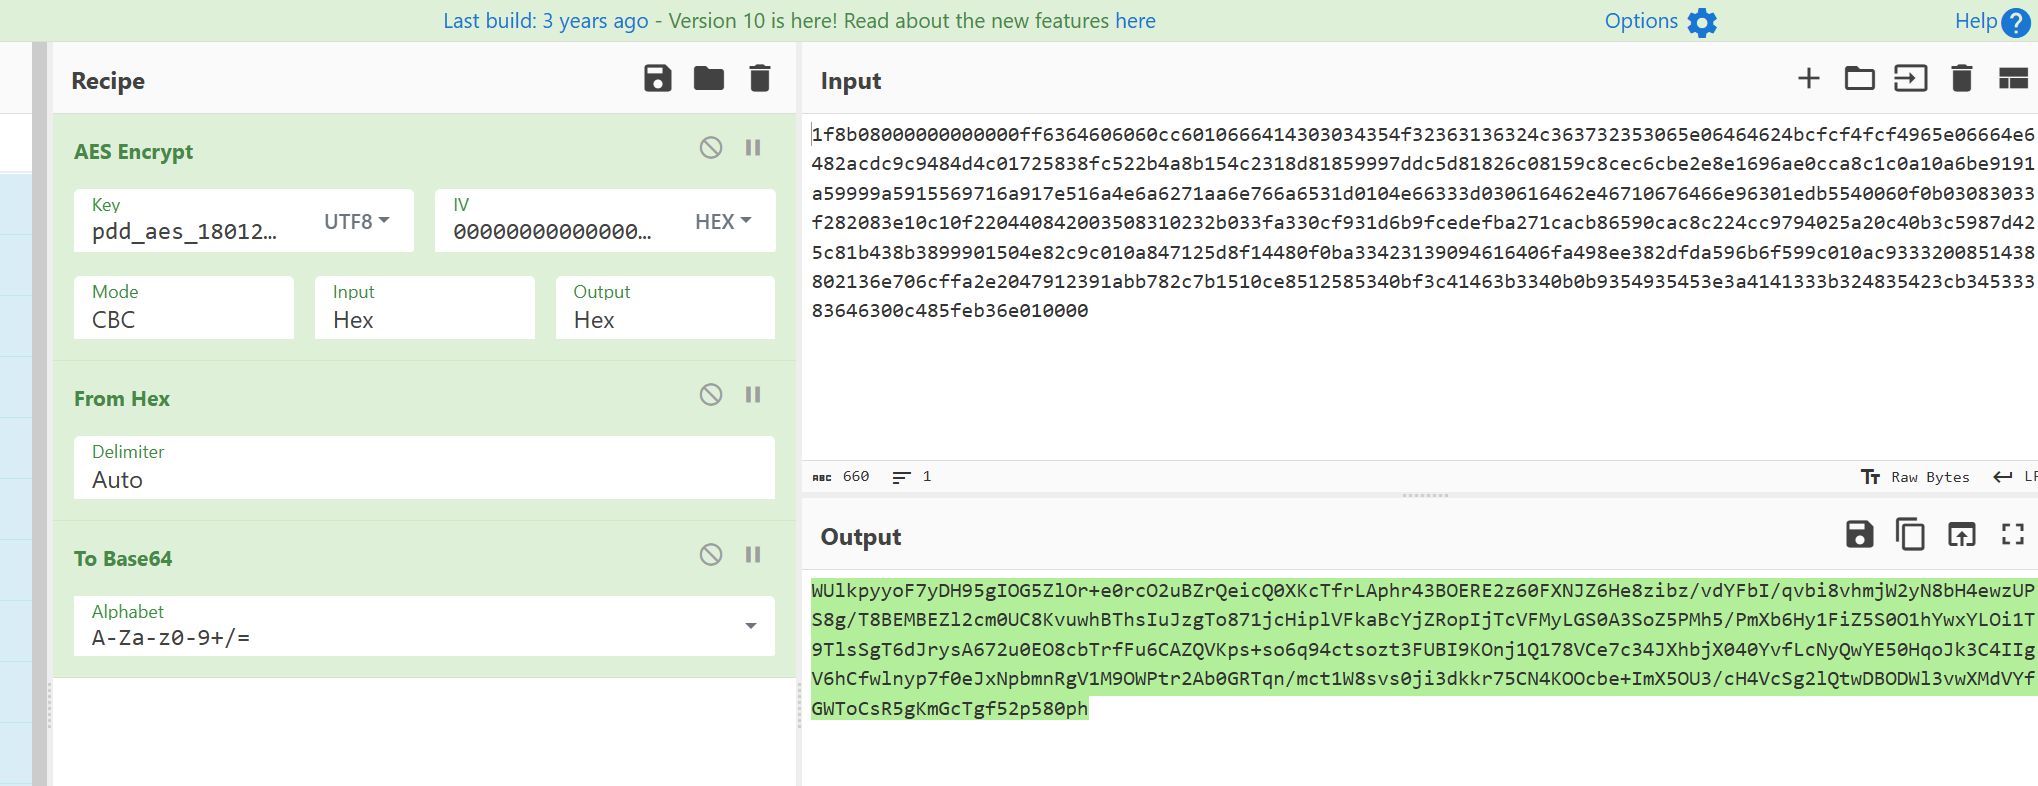Disable the From Hex operation
2038x786 pixels.
(711, 395)
